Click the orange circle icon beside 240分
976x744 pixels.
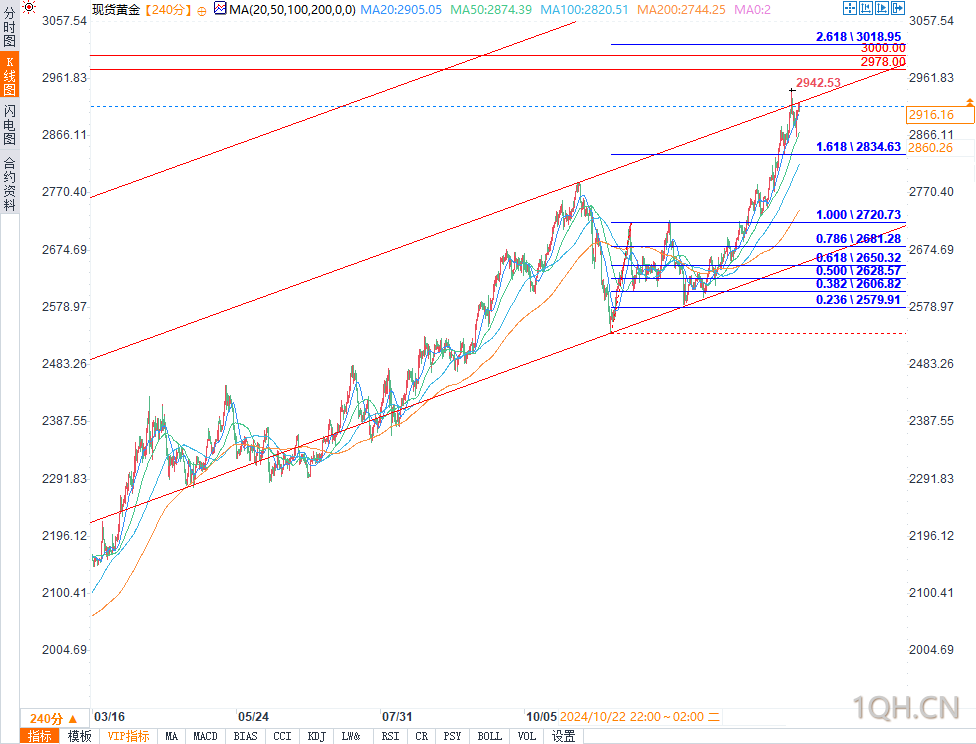[x=202, y=11]
